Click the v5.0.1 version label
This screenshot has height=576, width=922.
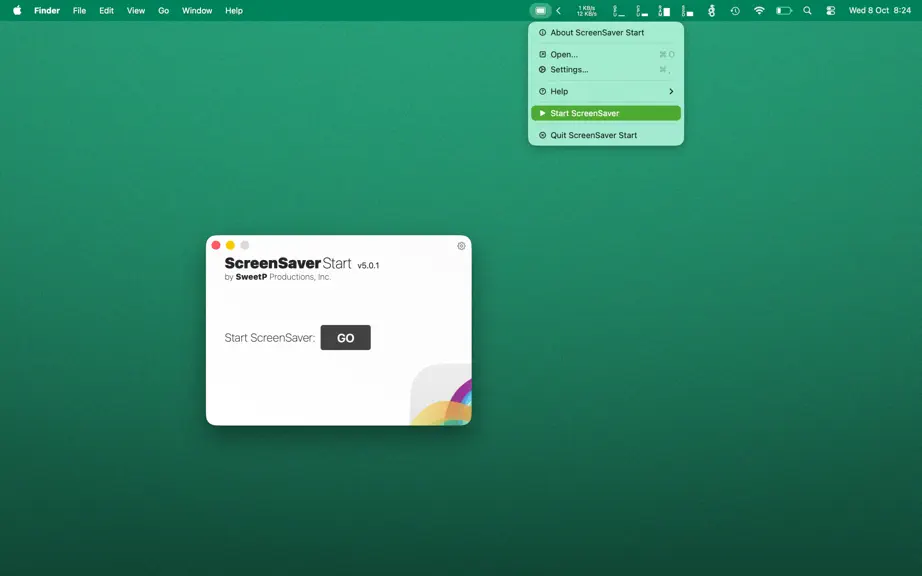point(369,266)
